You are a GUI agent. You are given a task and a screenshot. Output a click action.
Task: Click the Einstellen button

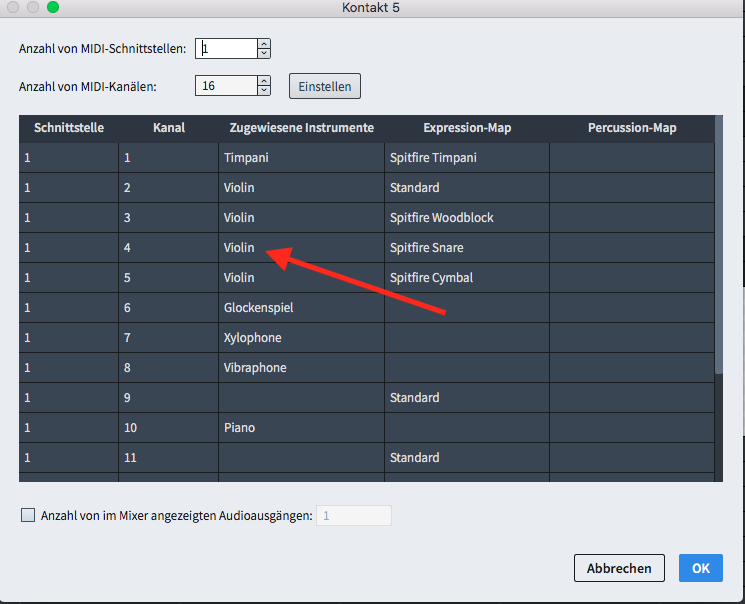(325, 86)
